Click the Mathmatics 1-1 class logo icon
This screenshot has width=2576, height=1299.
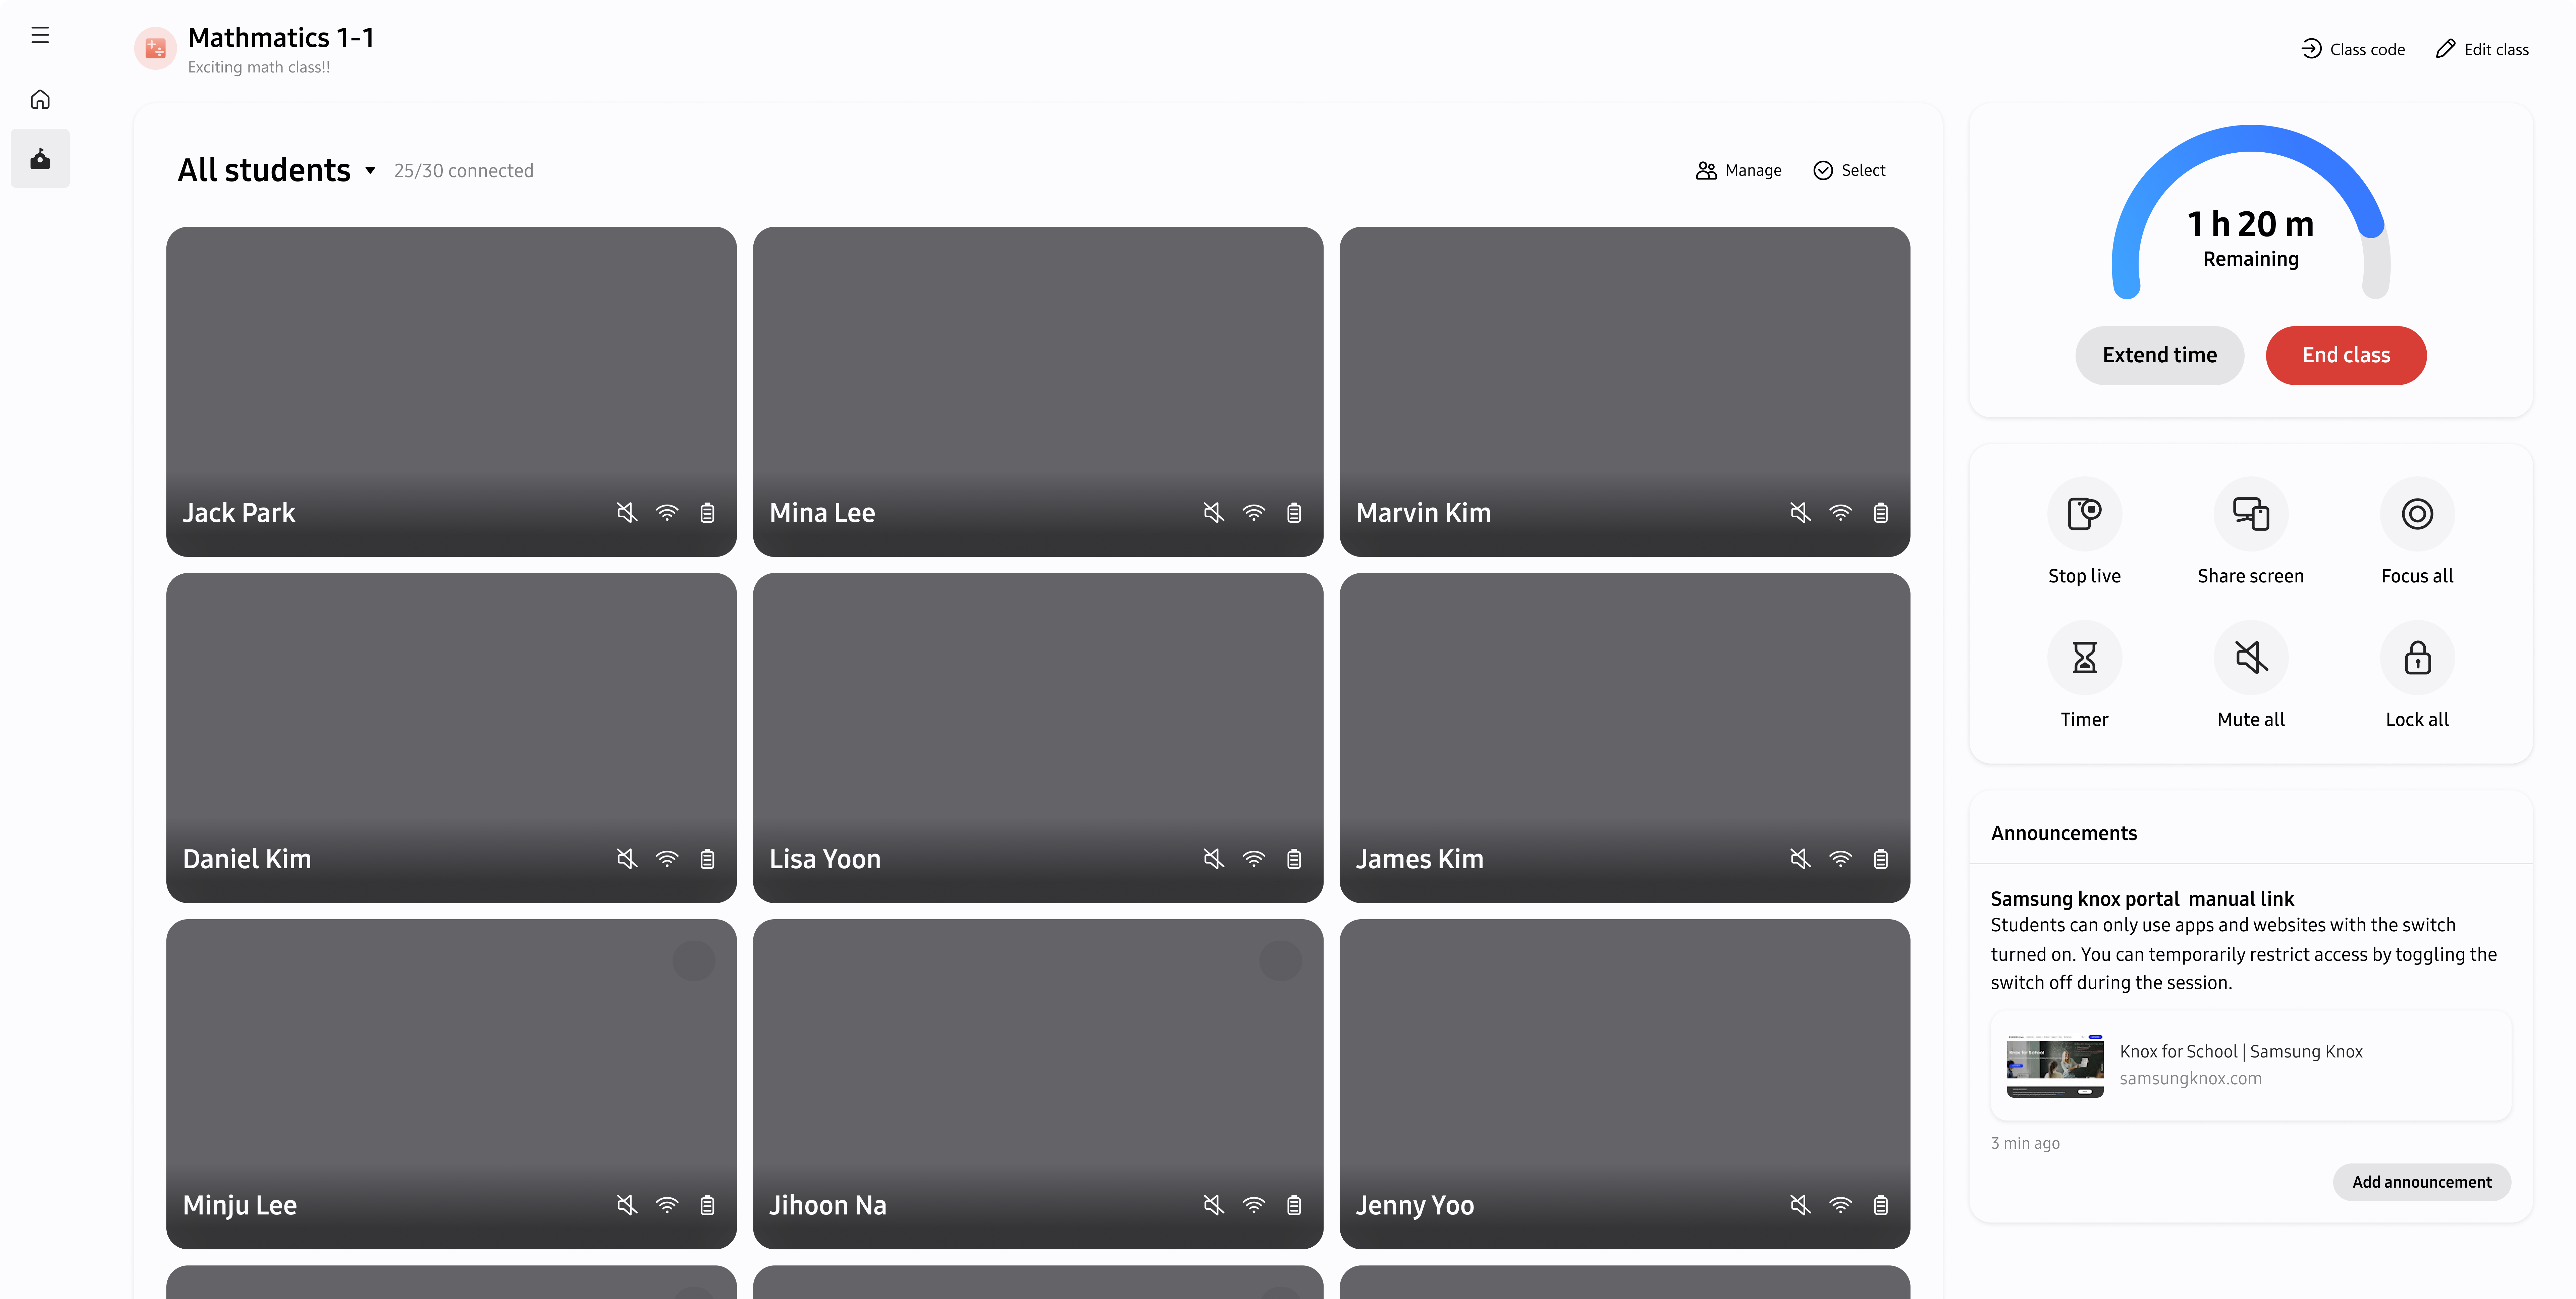coord(155,48)
